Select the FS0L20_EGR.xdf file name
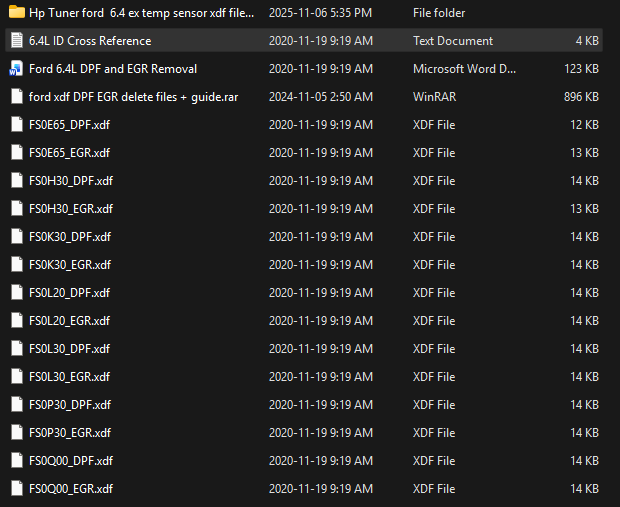Viewport: 620px width, 507px height. 70,321
